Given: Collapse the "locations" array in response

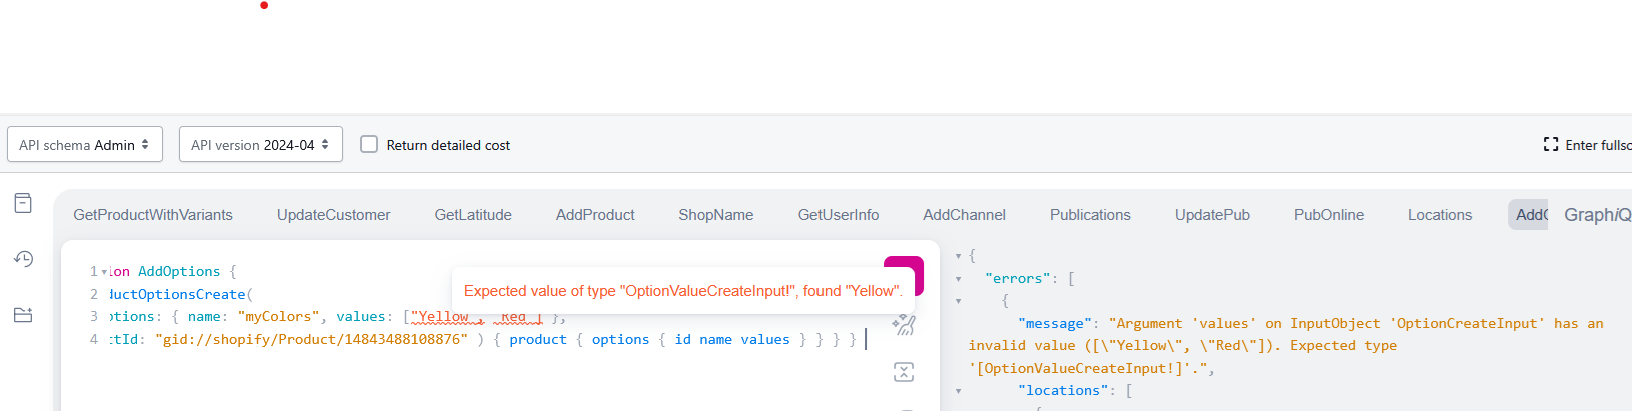Looking at the screenshot, I should (x=958, y=391).
